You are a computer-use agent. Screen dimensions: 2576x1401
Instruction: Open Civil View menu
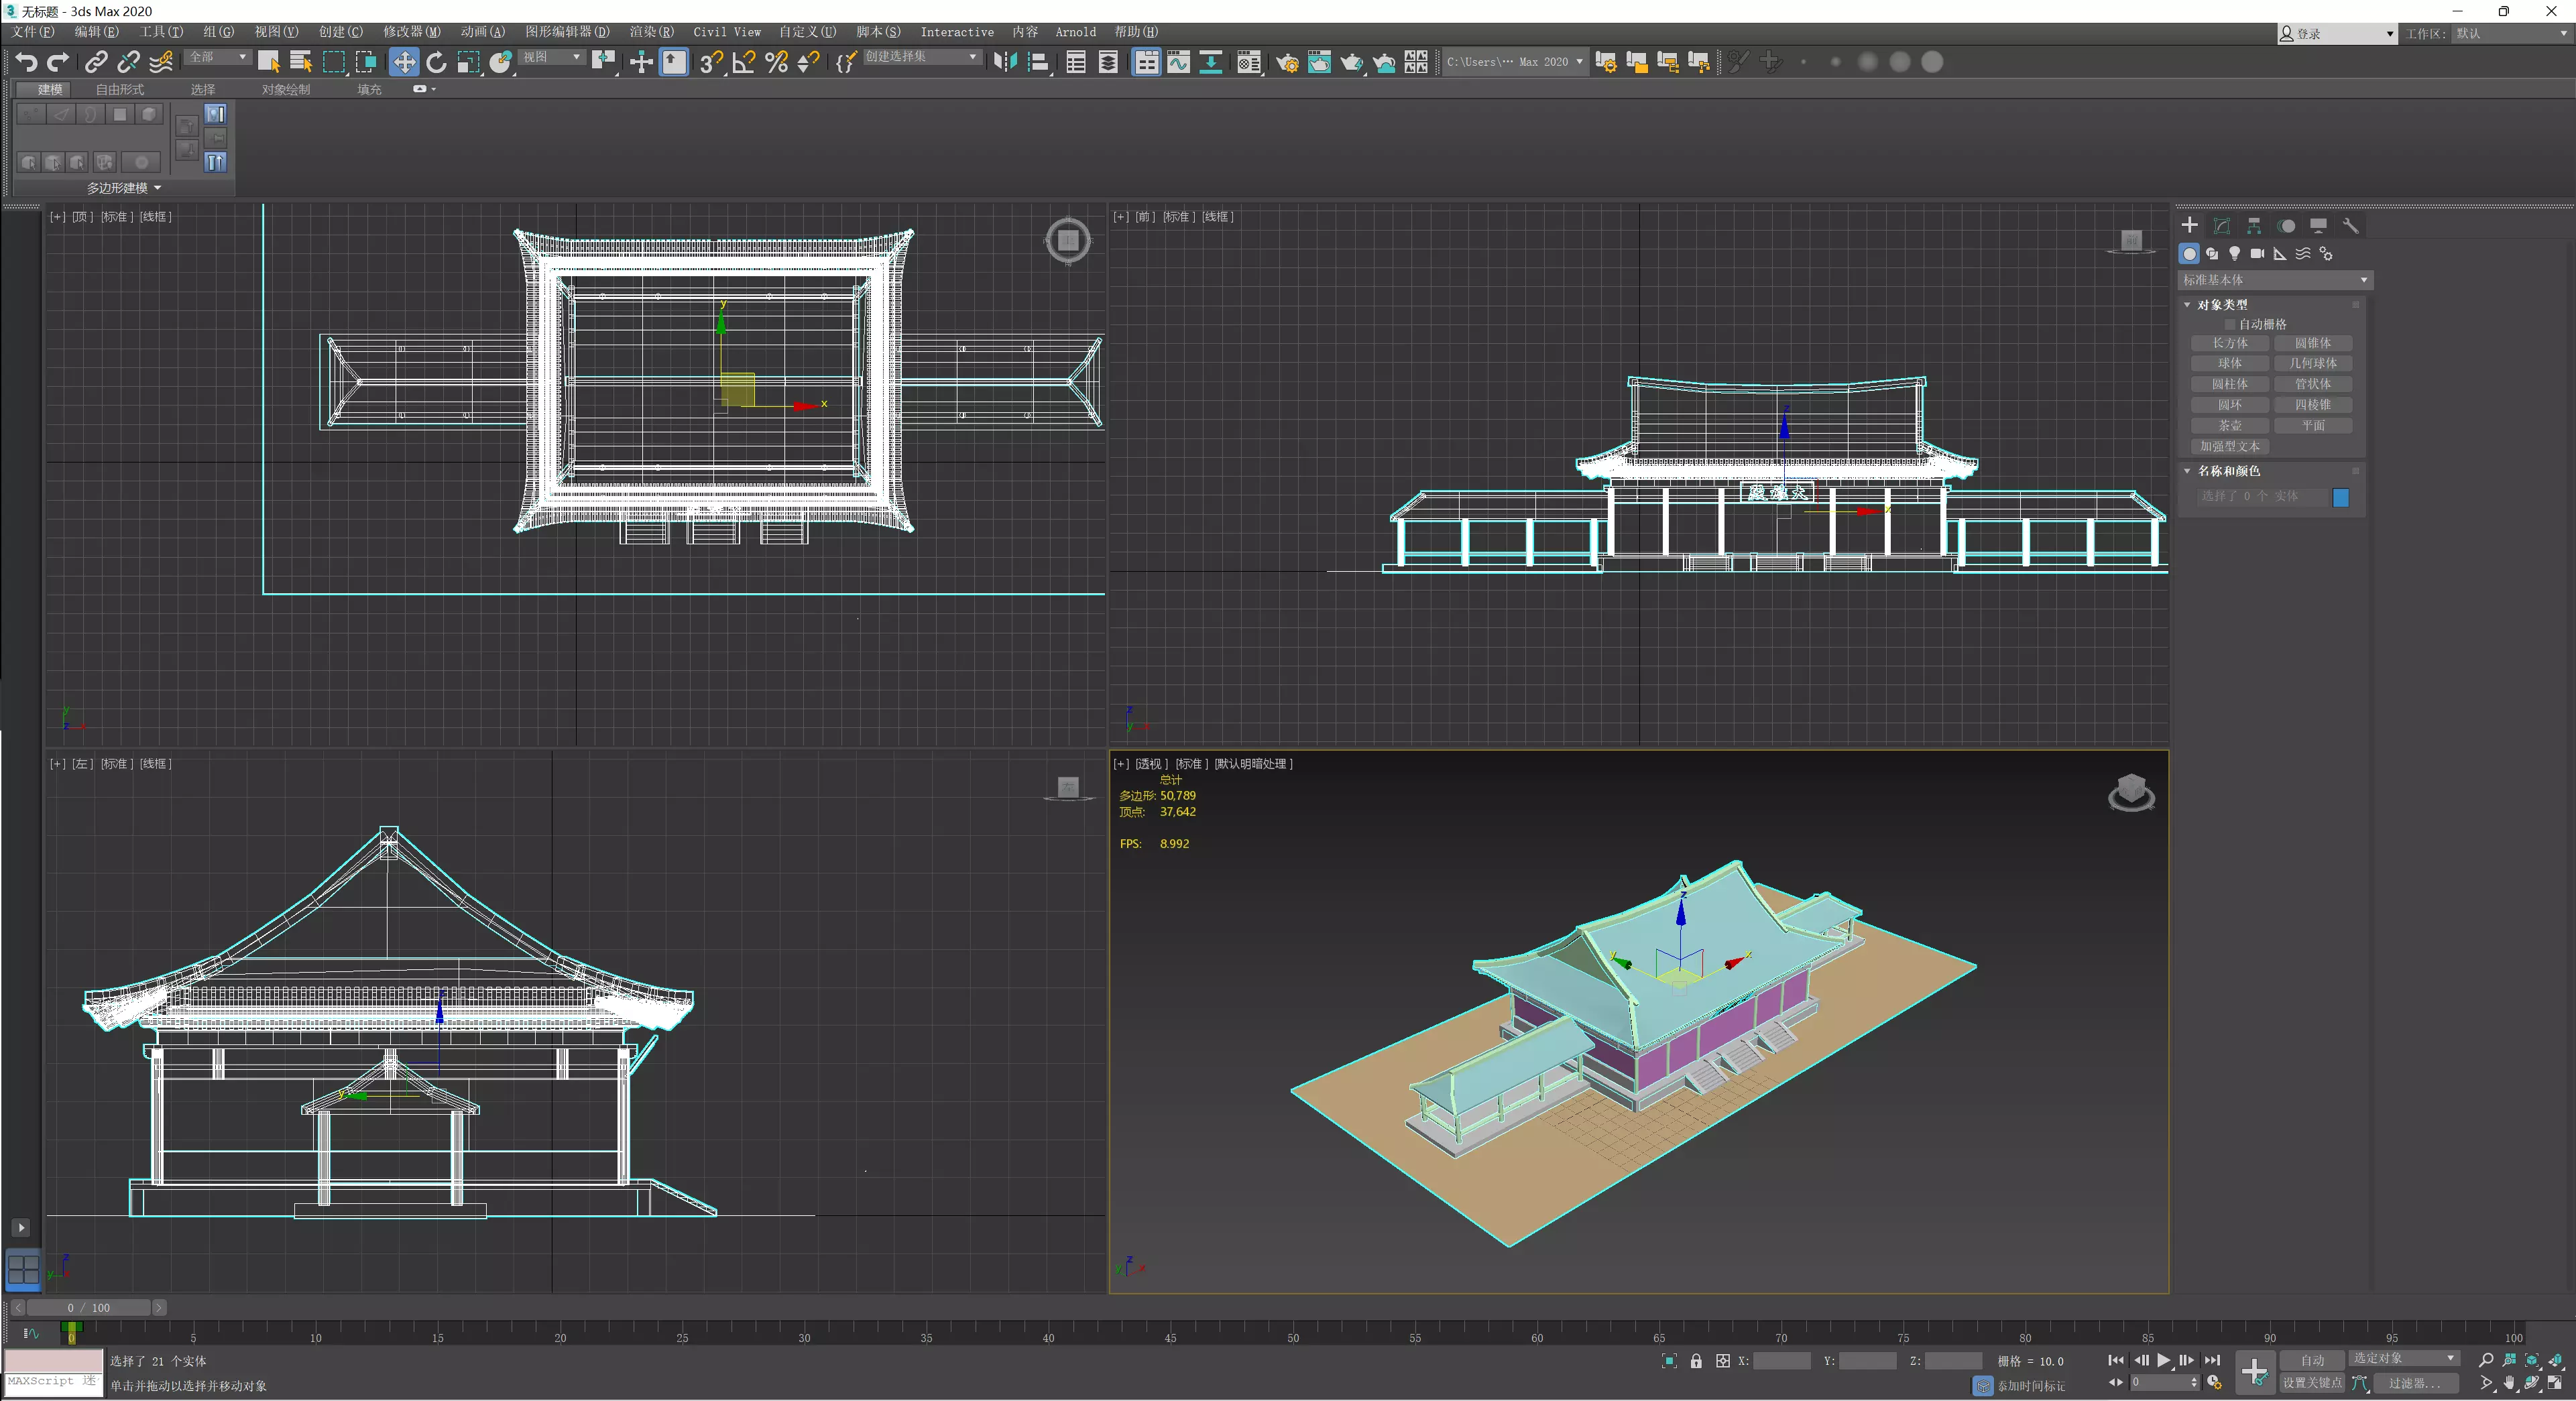[x=727, y=32]
